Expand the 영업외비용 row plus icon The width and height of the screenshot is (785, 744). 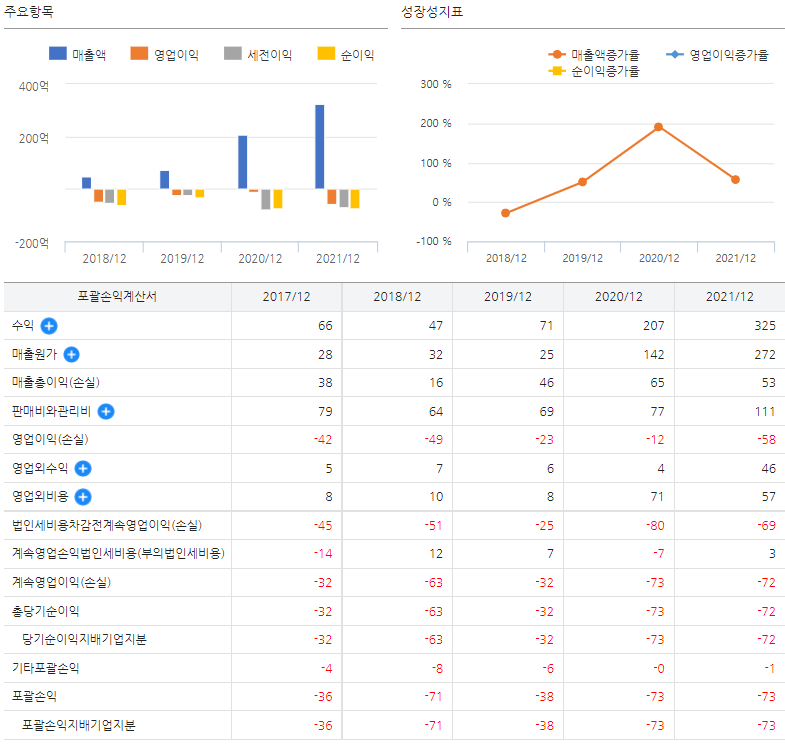click(83, 497)
